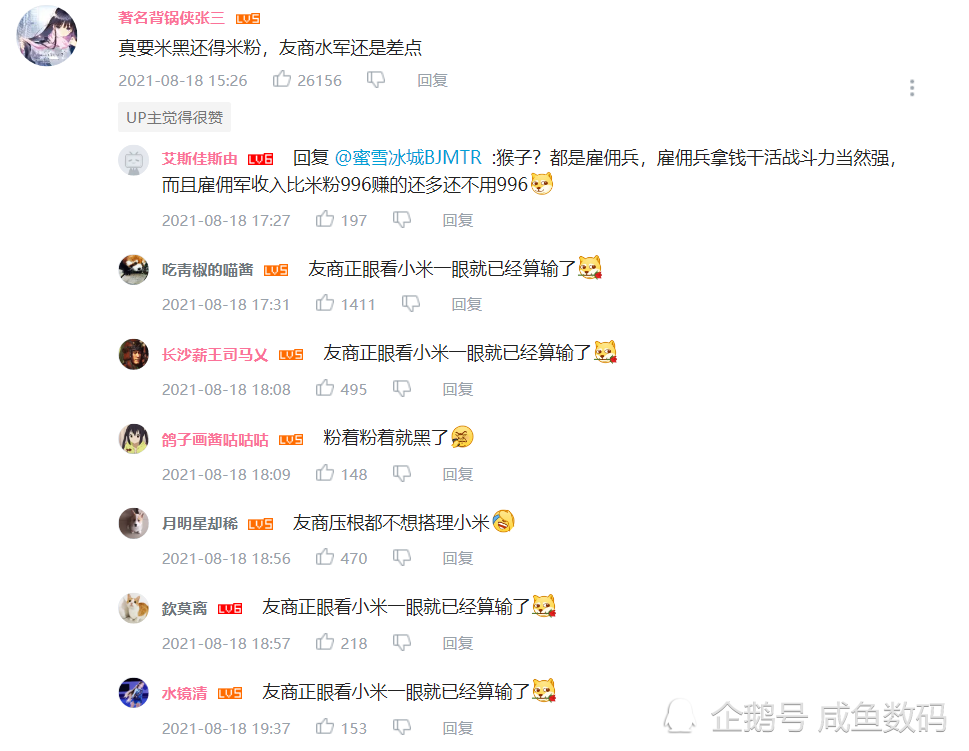The width and height of the screenshot is (969, 751).
Task: Dislike the top comment by 著名背锅侠张三
Action: [376, 80]
